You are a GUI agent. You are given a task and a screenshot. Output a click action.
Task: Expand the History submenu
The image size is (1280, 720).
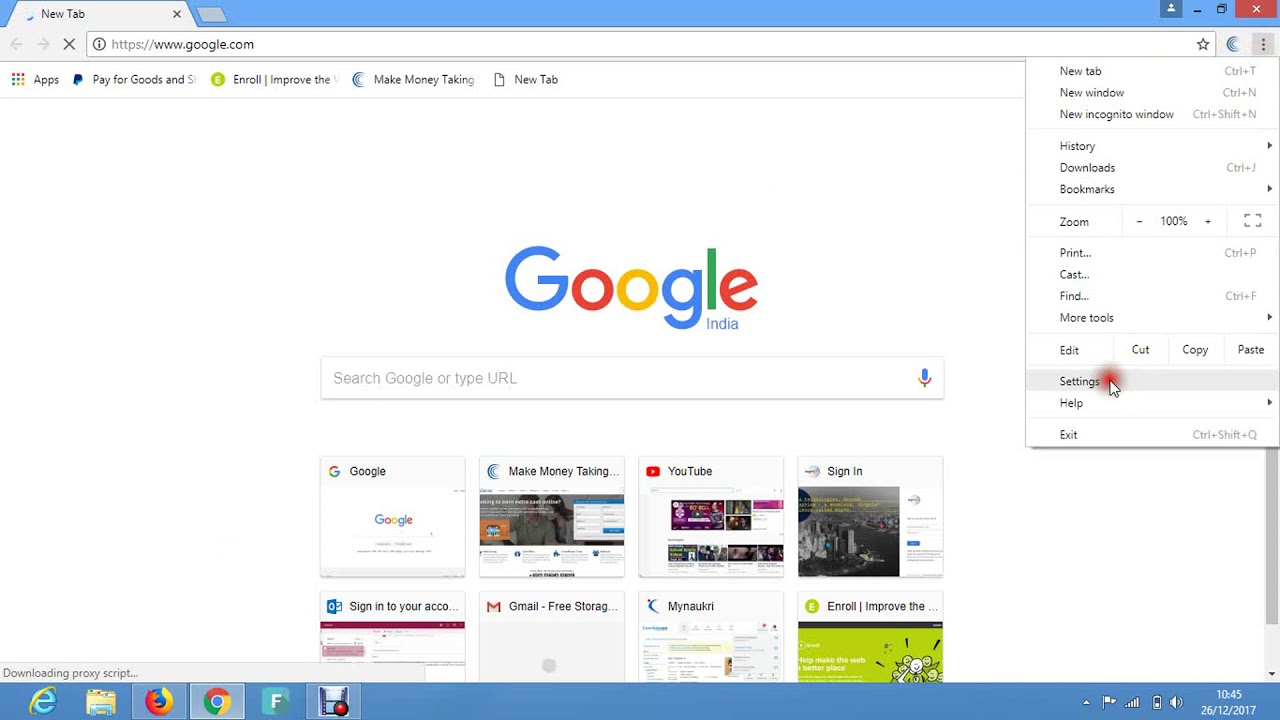1153,146
